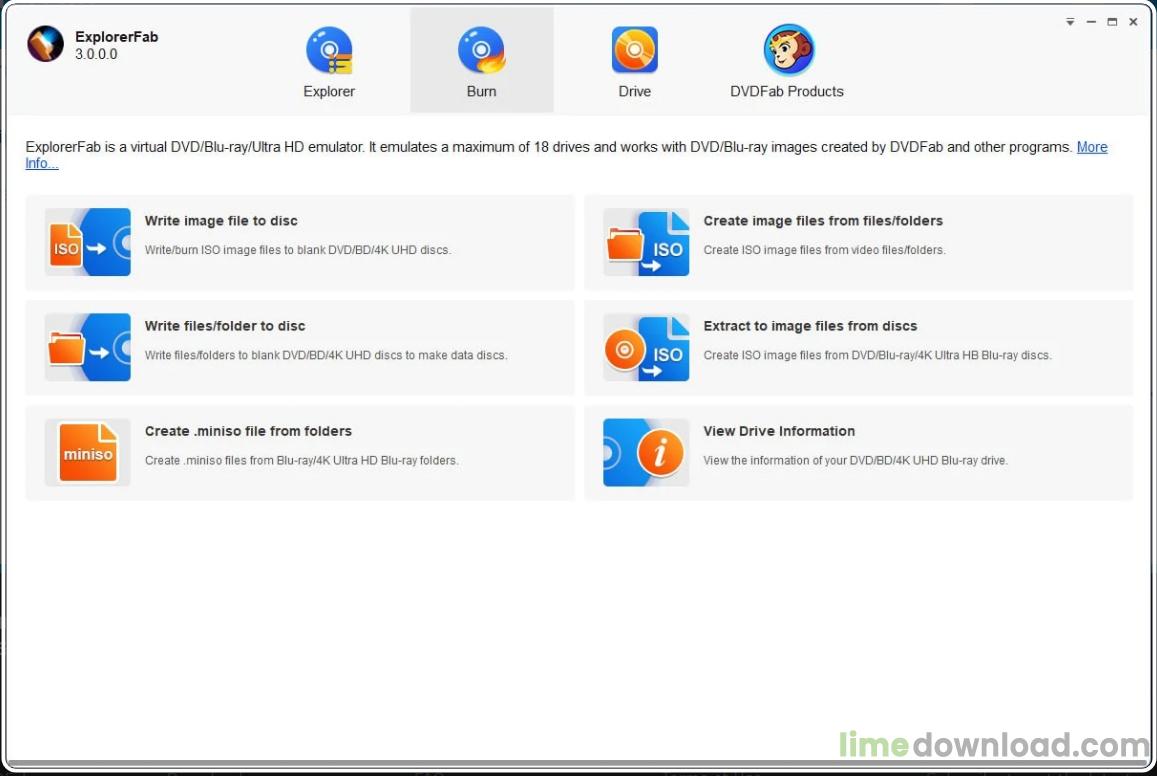The width and height of the screenshot is (1157, 776).
Task: Switch to the Burn tab label
Action: point(481,91)
